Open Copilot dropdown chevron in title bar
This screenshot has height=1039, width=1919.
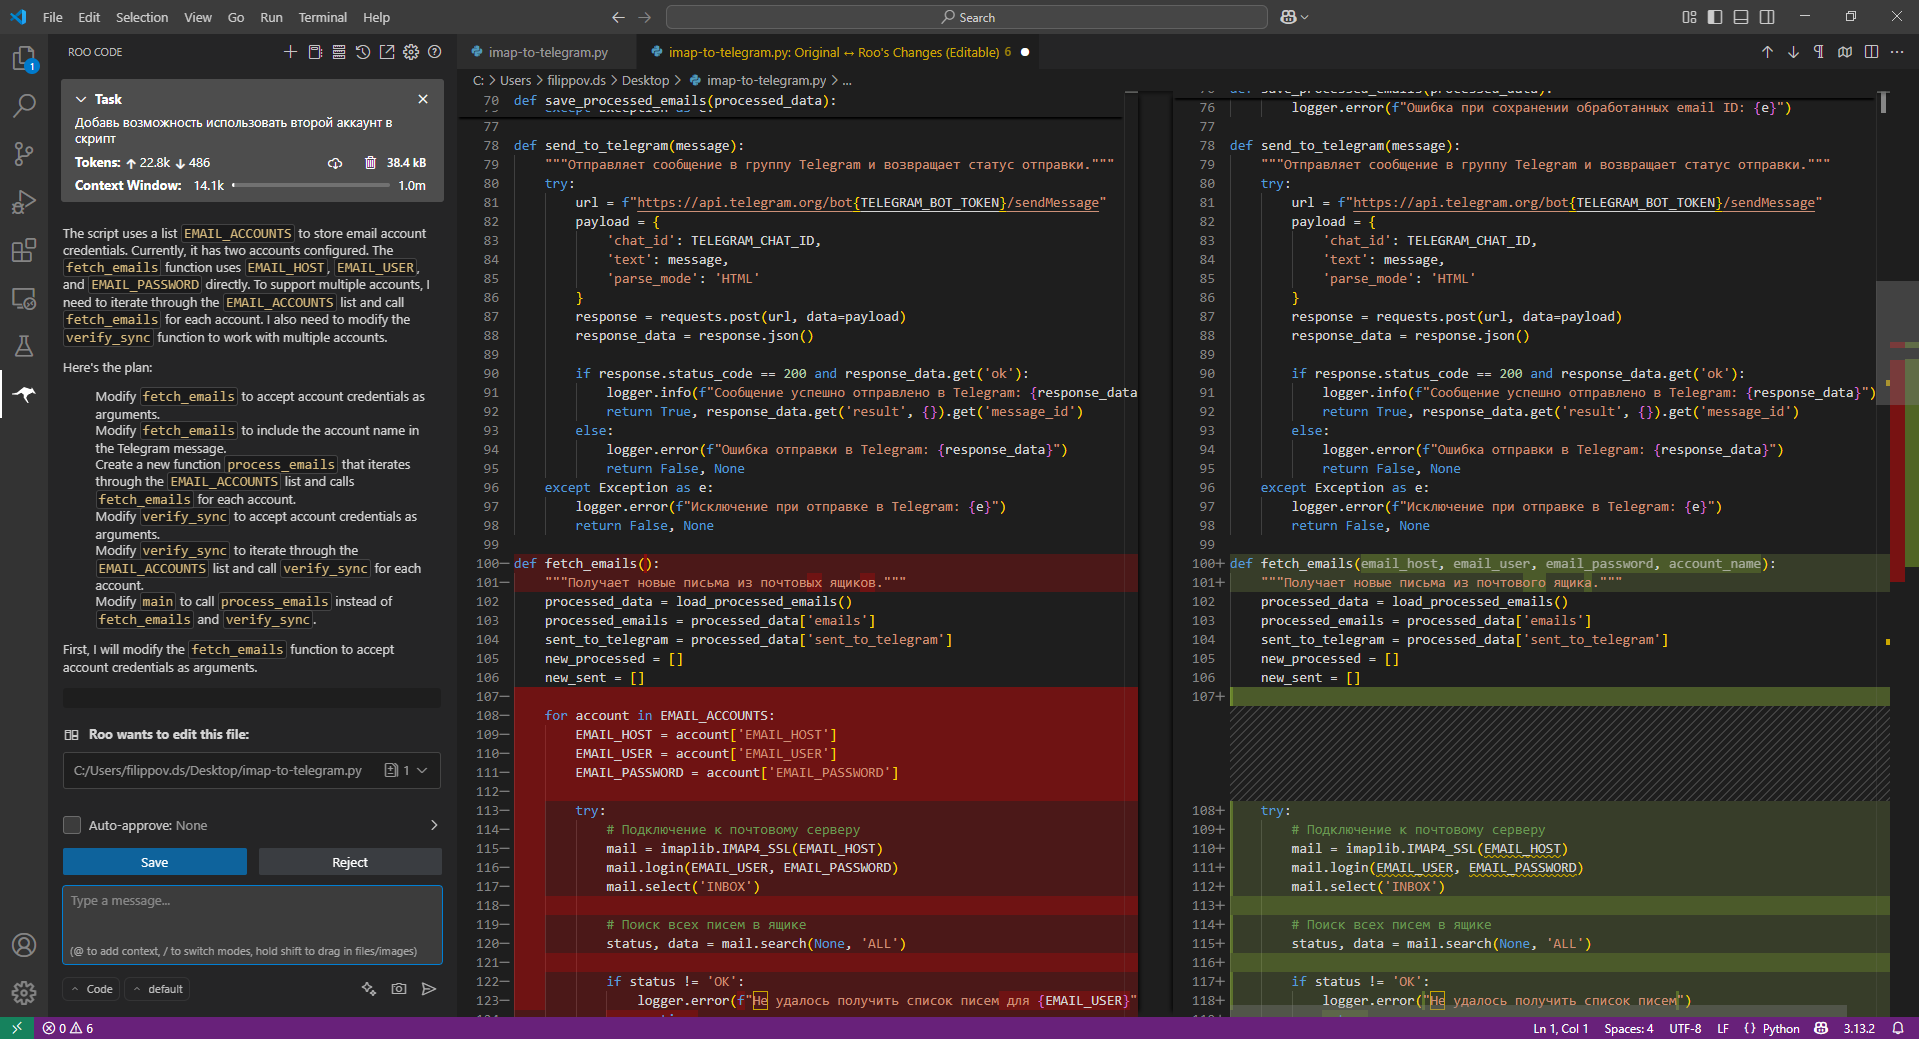(x=1305, y=17)
